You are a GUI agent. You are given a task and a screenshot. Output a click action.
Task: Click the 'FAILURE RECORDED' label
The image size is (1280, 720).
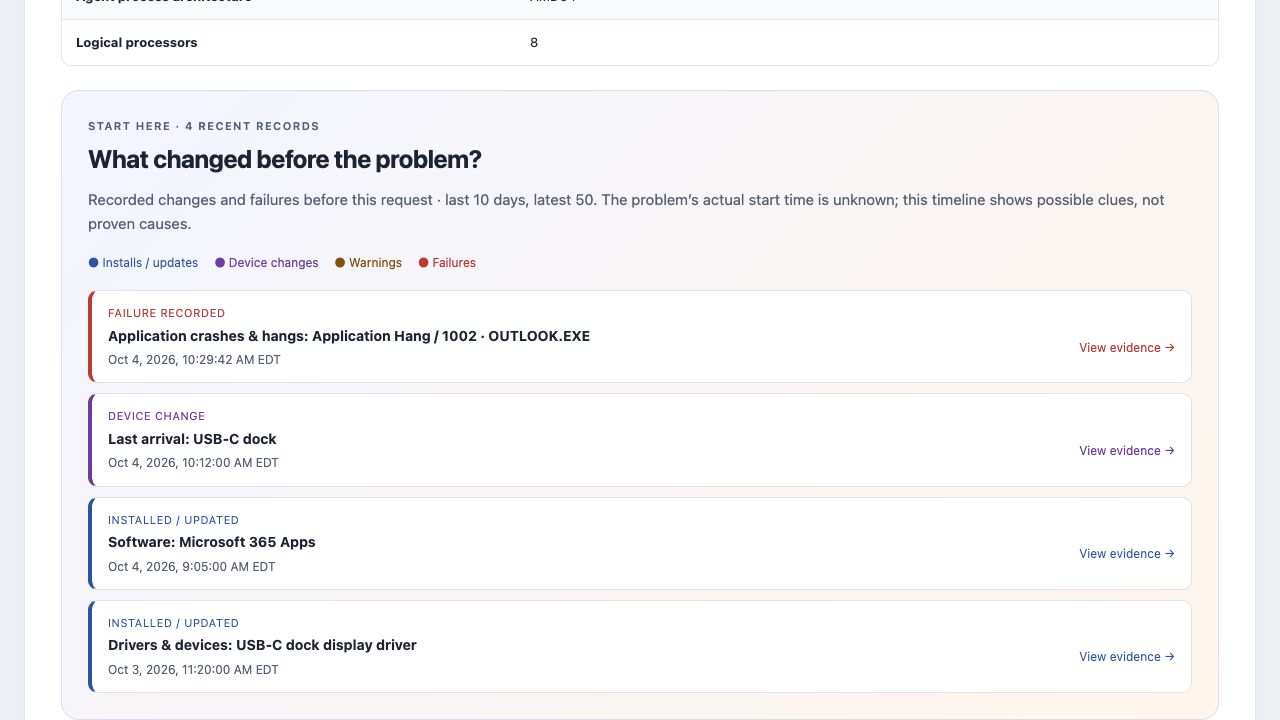click(x=167, y=313)
